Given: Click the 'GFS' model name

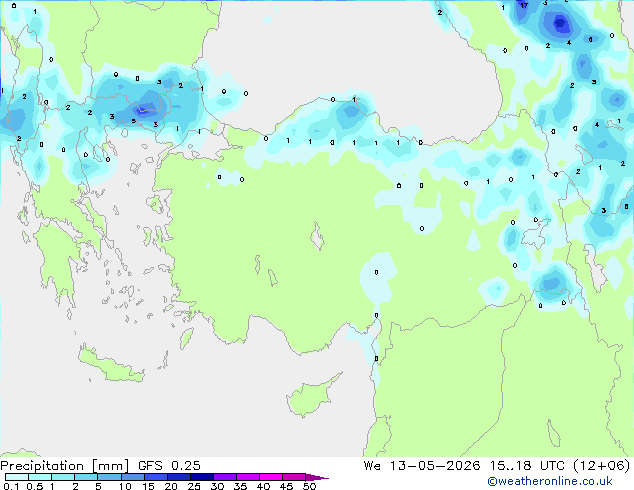Looking at the screenshot, I should click(150, 466).
